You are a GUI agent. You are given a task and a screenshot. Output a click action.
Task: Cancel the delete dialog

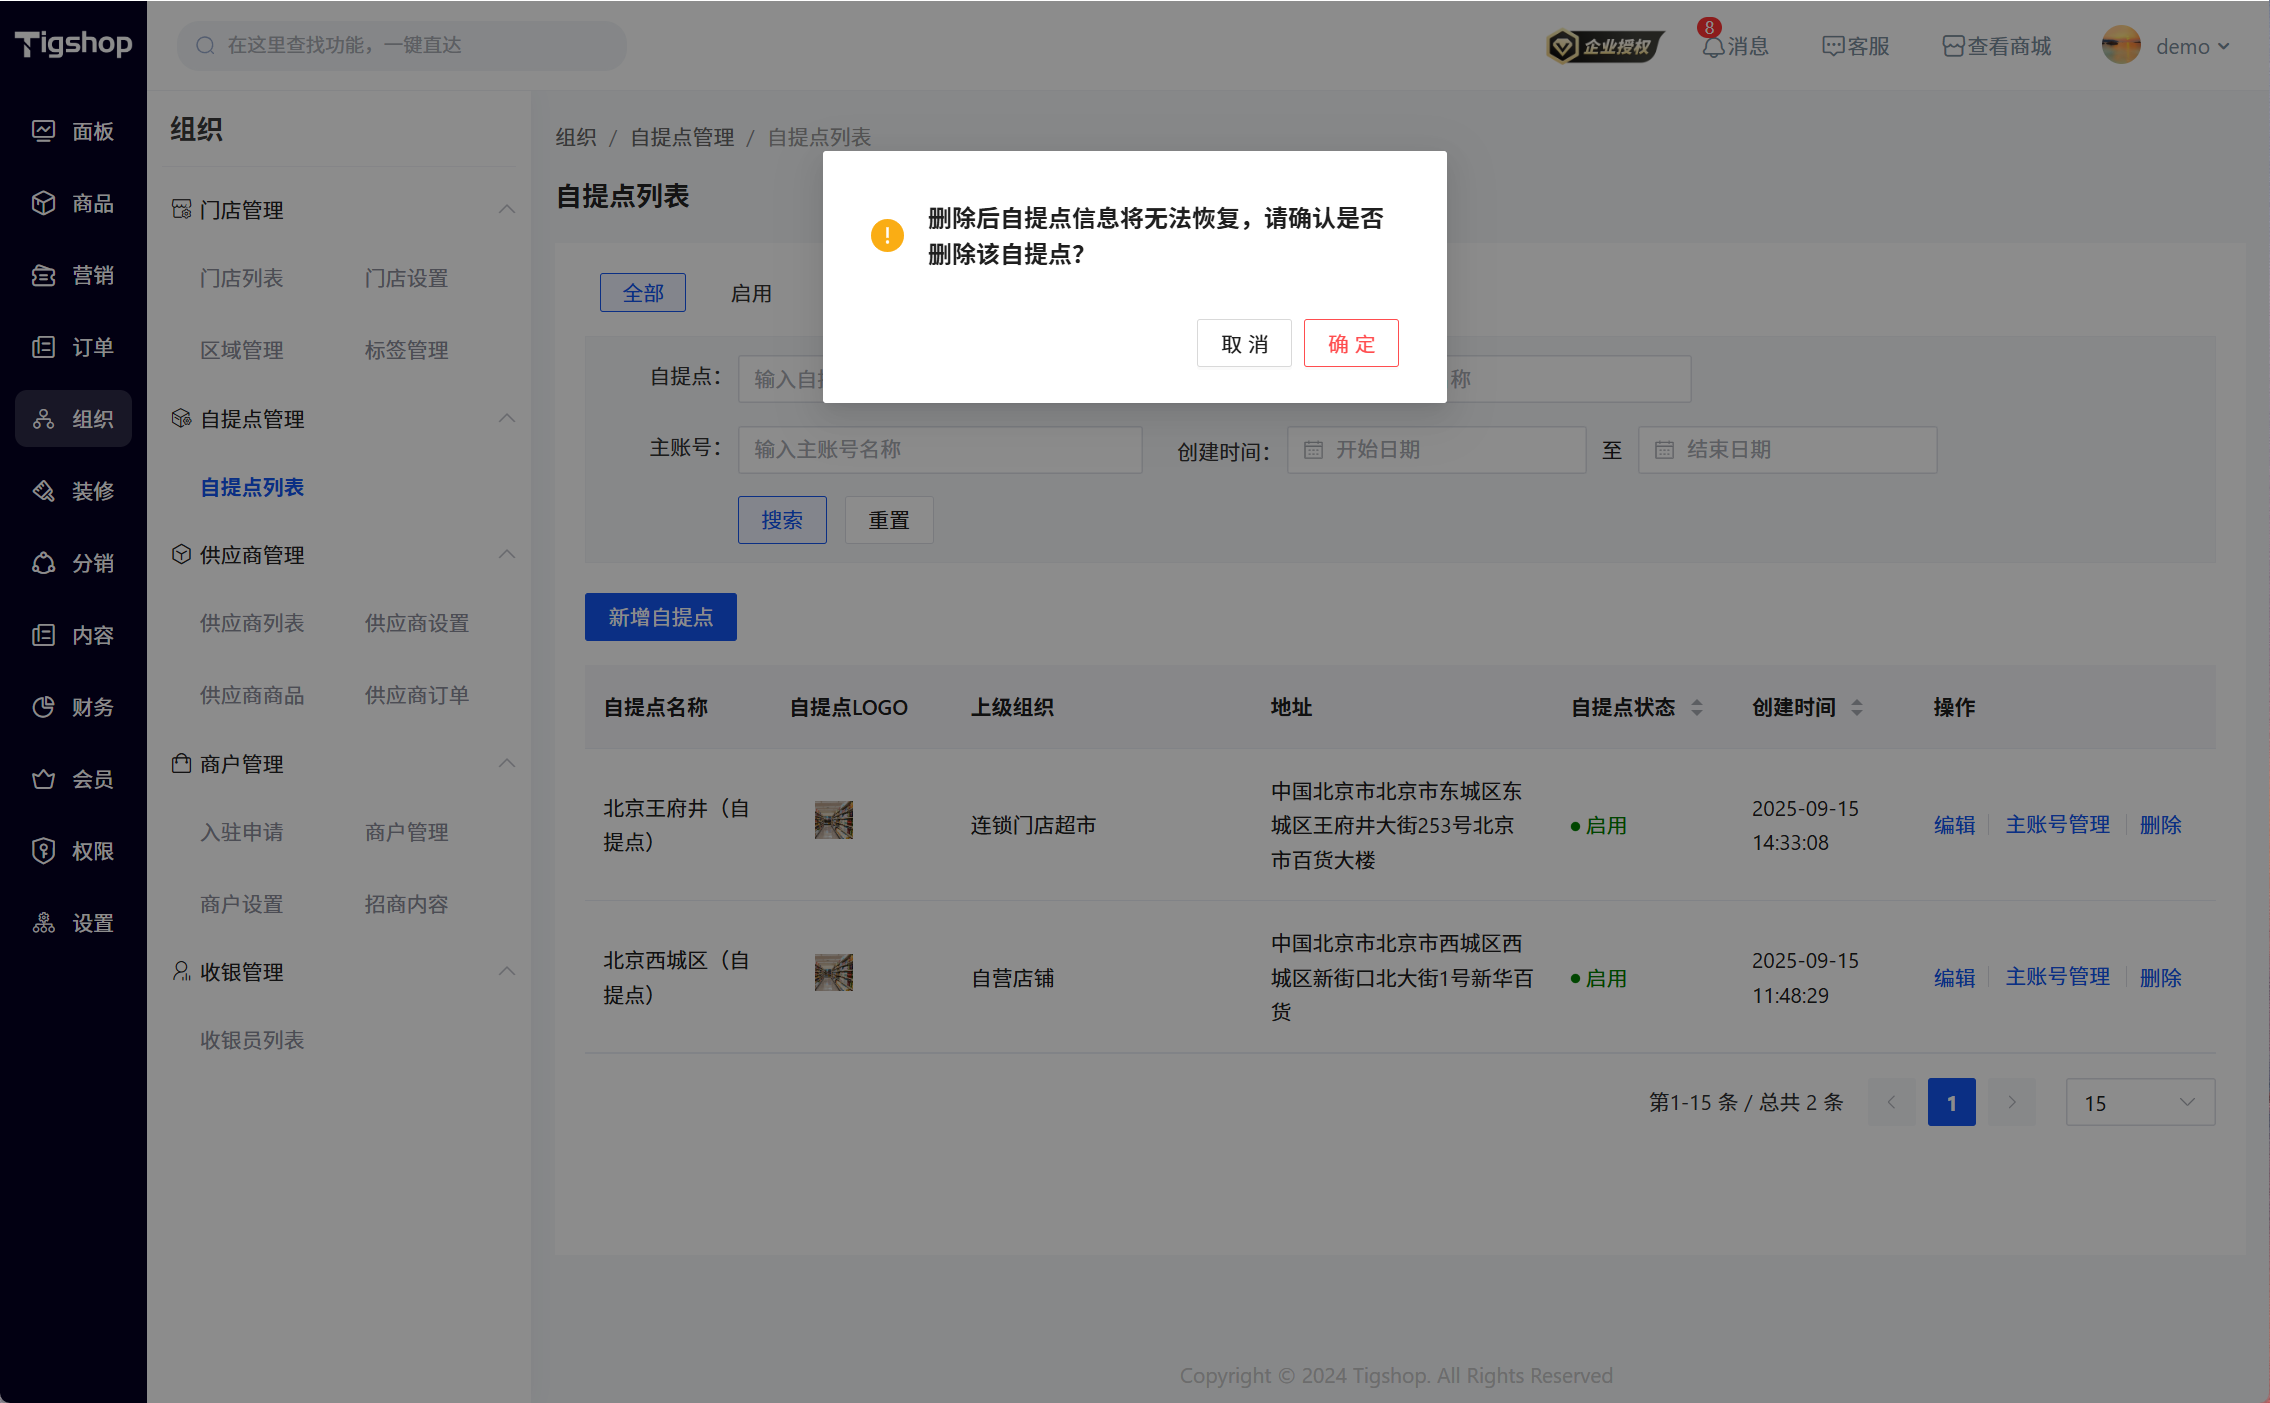tap(1244, 344)
